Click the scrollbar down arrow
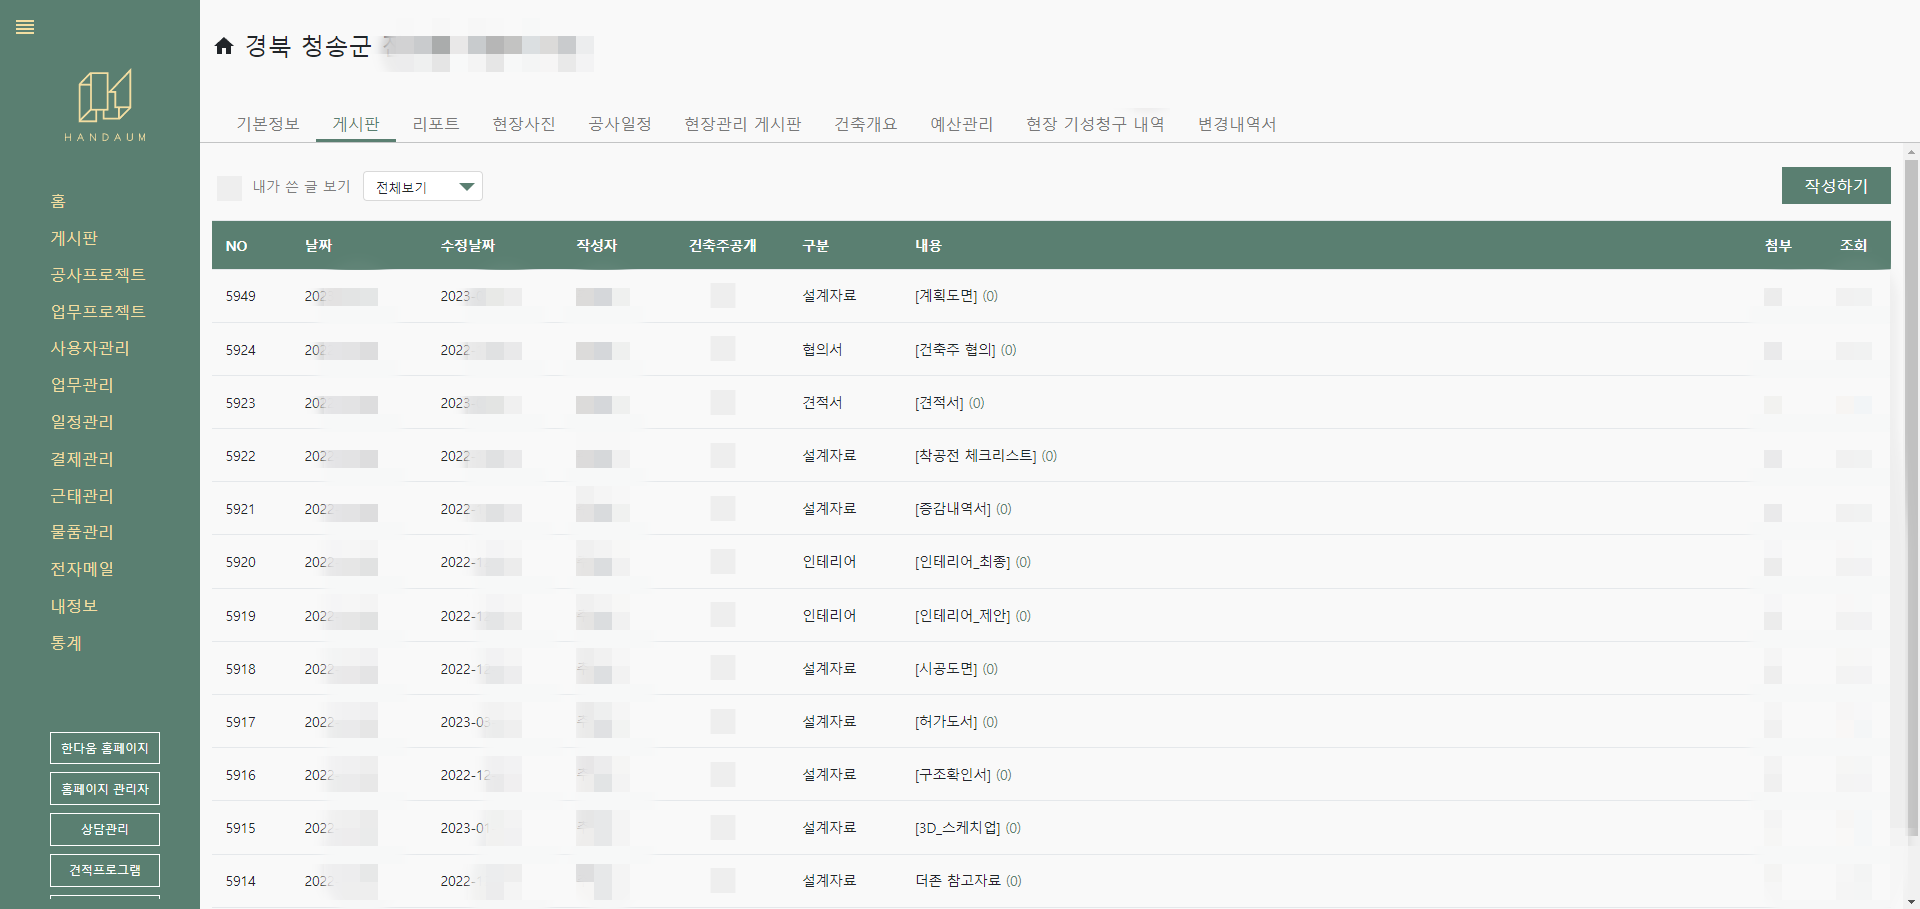This screenshot has height=909, width=1920. 1911,901
